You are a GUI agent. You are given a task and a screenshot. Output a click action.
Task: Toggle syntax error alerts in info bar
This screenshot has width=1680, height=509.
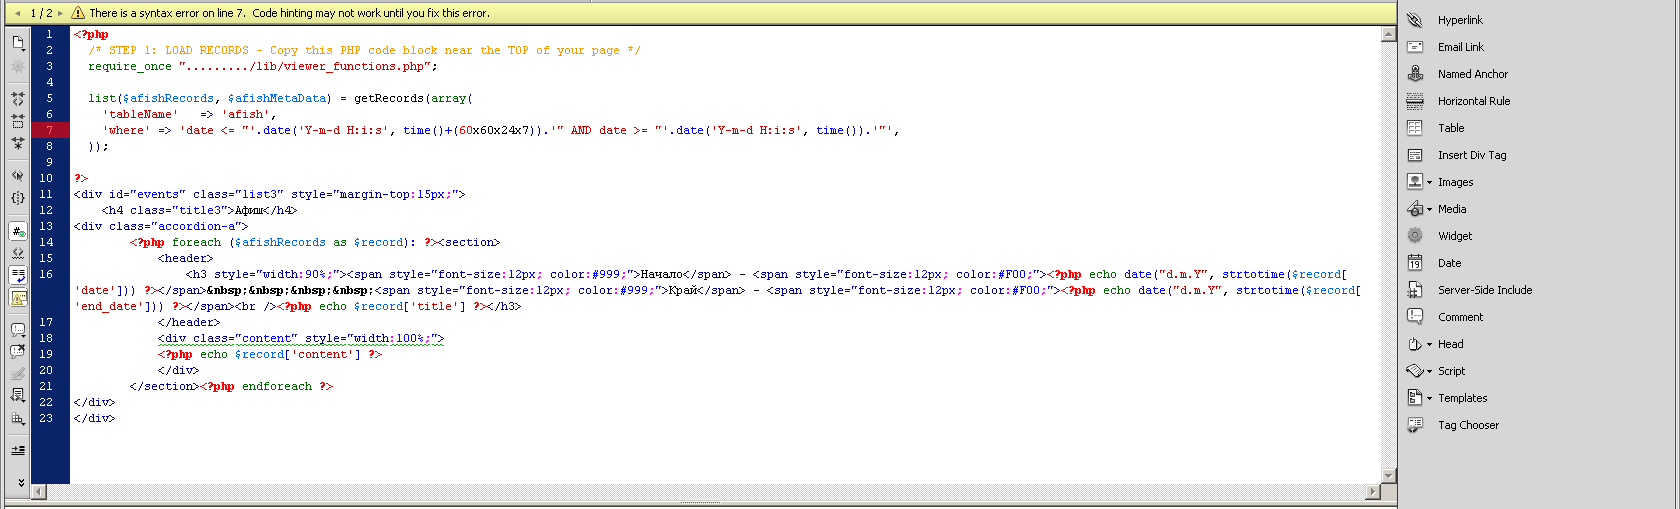[18, 298]
